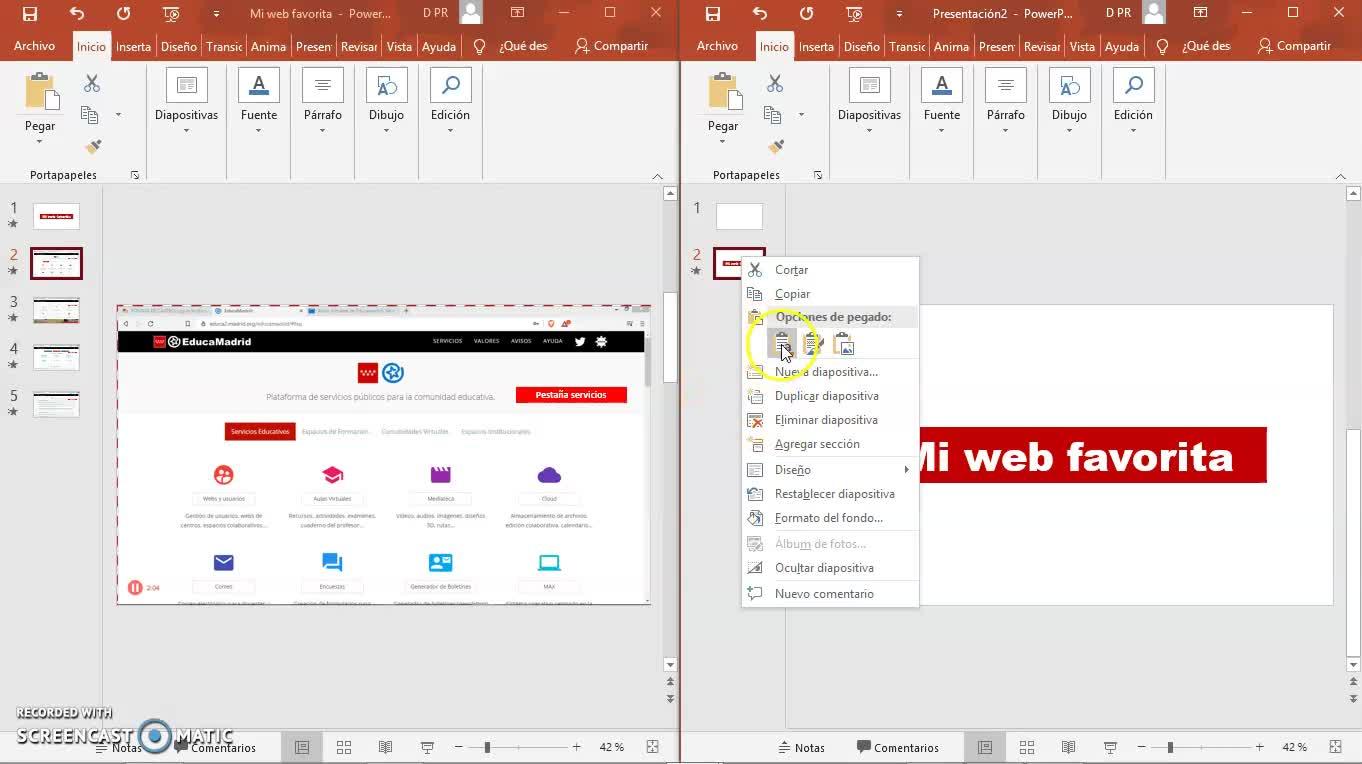Cut selection in Presentación2 ribbon
This screenshot has width=1362, height=764.
(775, 84)
